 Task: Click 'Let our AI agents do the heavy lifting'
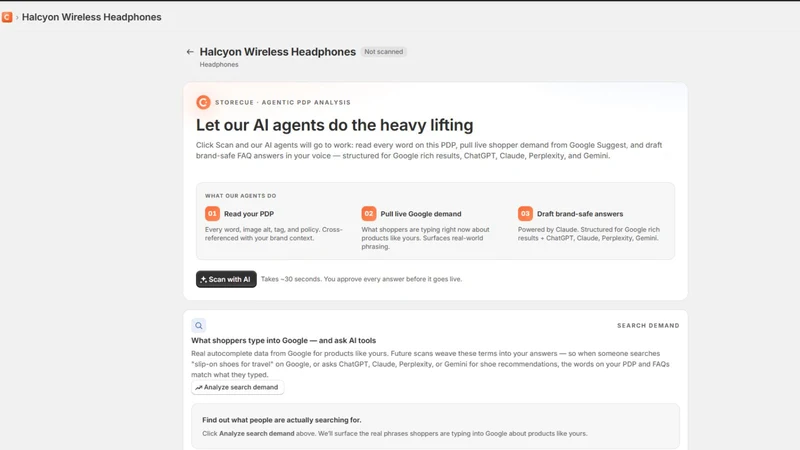click(x=335, y=125)
